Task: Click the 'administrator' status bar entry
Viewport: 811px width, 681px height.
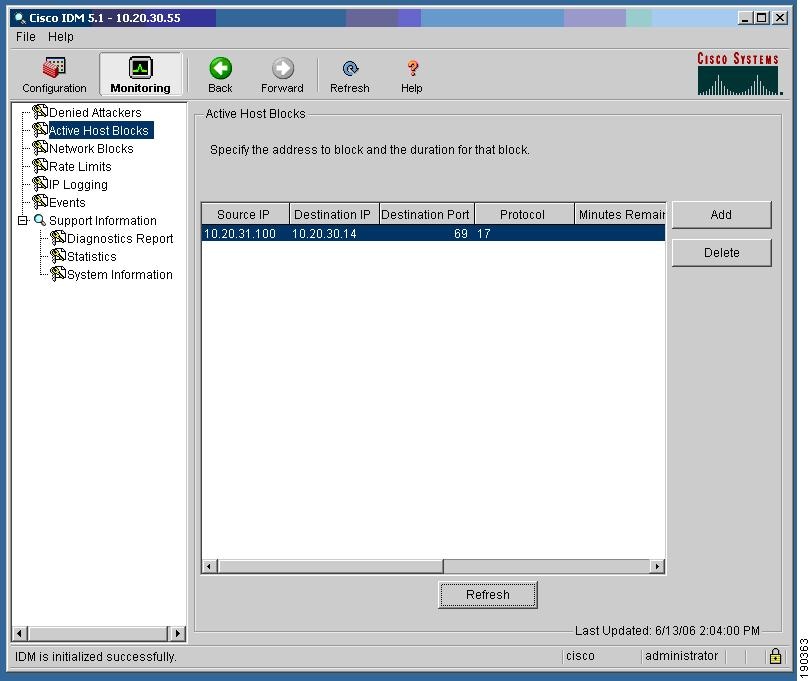Action: (x=682, y=656)
